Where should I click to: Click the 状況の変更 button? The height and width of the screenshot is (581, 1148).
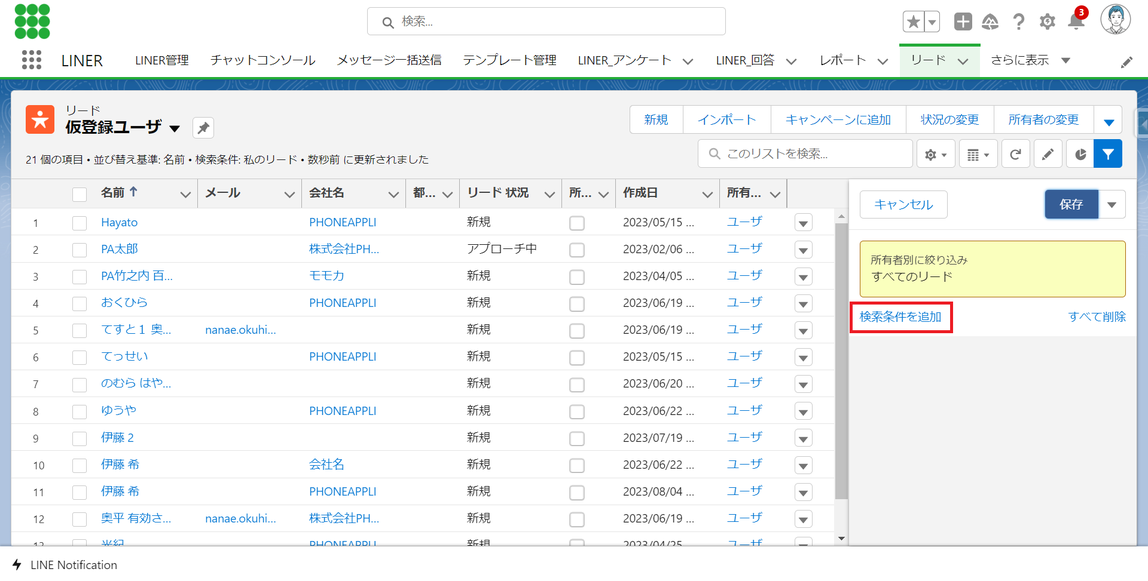coord(950,120)
